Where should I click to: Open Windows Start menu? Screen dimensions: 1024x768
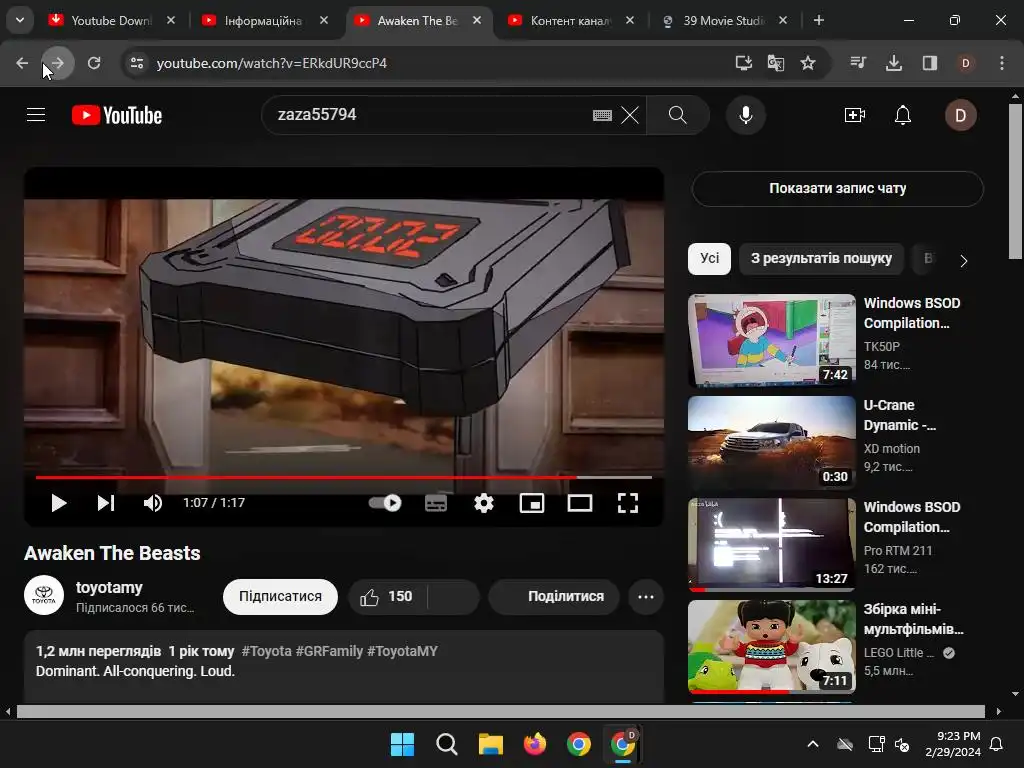402,744
